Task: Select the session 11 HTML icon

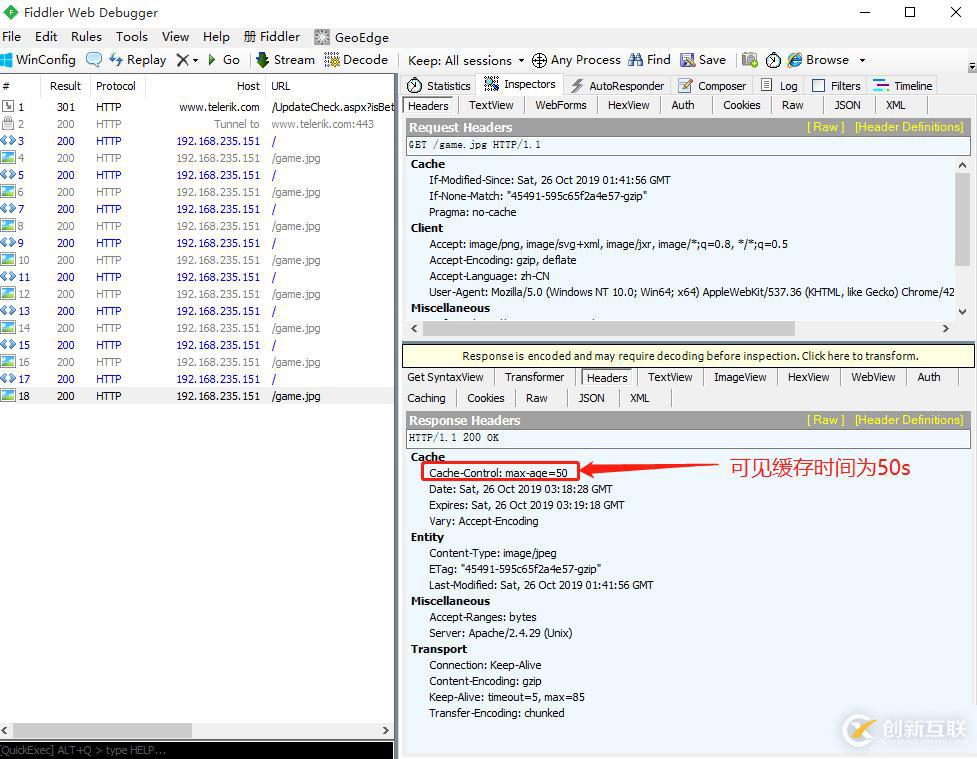Action: (x=7, y=276)
